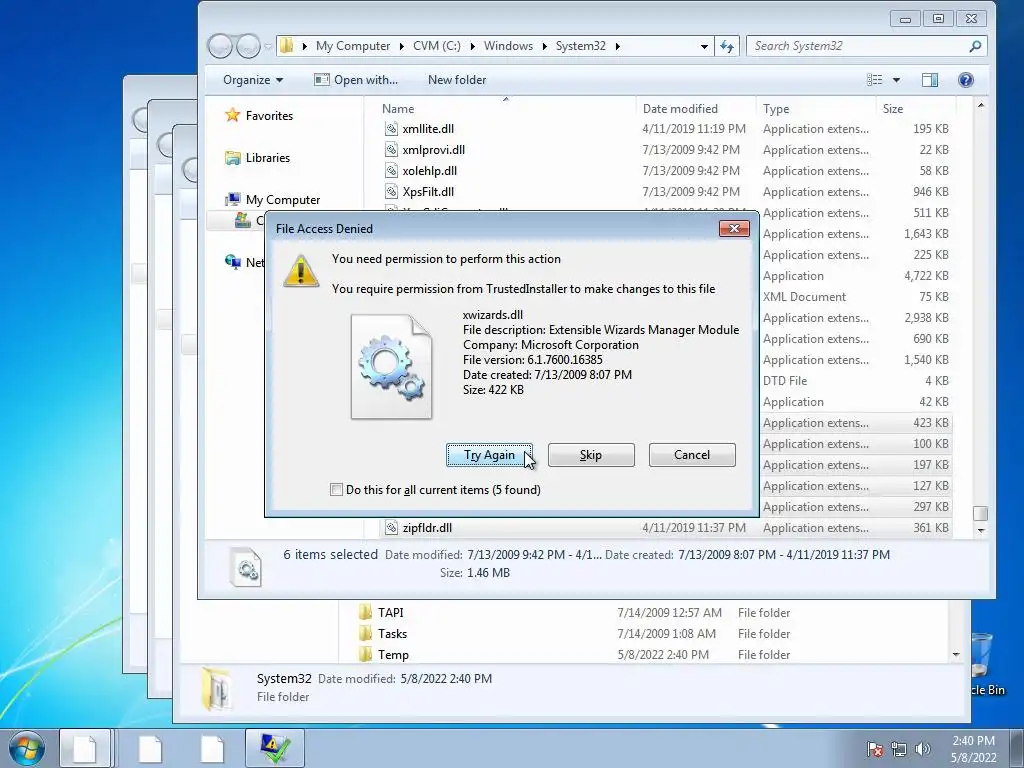Sort by the Type column header
1024x768 pixels.
pos(776,109)
